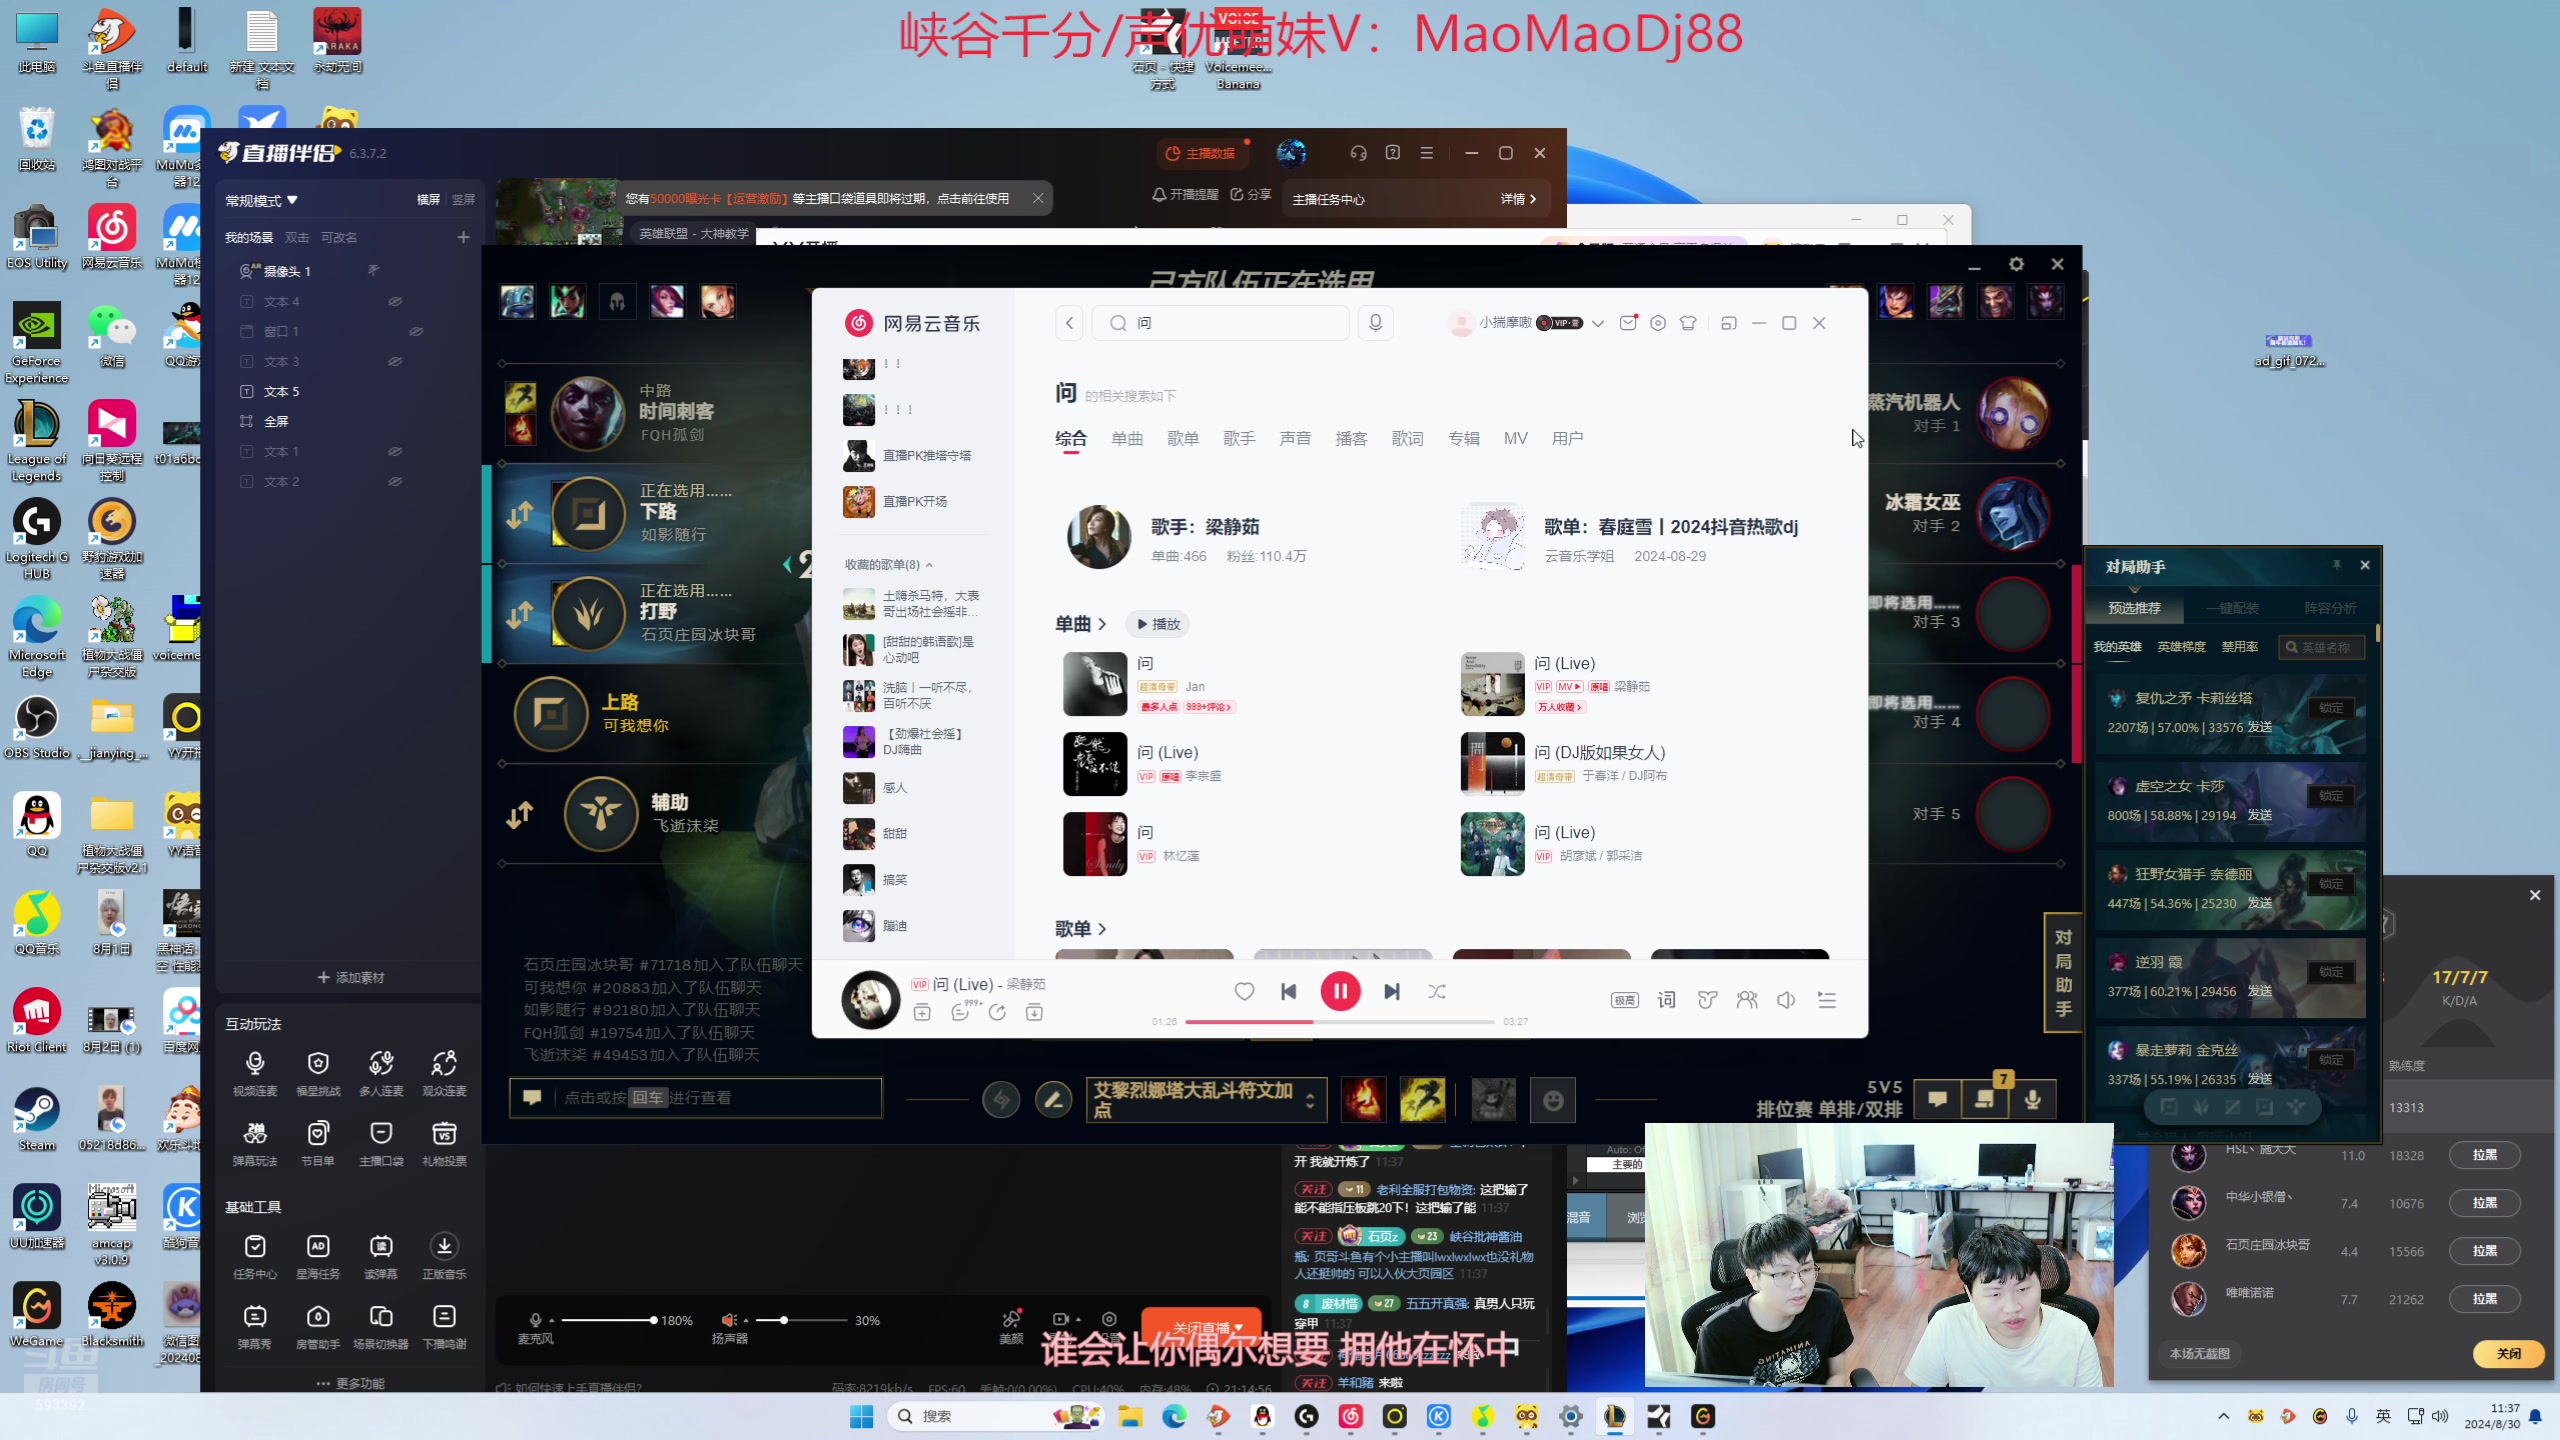The image size is (2560, 1440).
Task: Expand the user account dropdown arrow
Action: pyautogui.click(x=1598, y=323)
